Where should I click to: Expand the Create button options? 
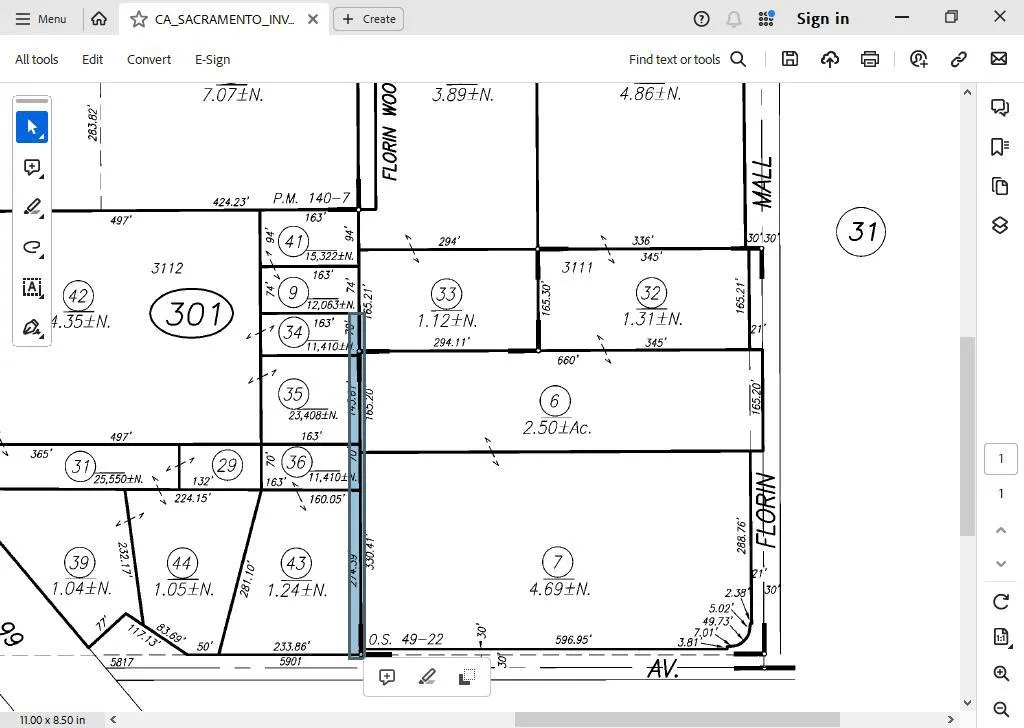pyautogui.click(x=368, y=19)
